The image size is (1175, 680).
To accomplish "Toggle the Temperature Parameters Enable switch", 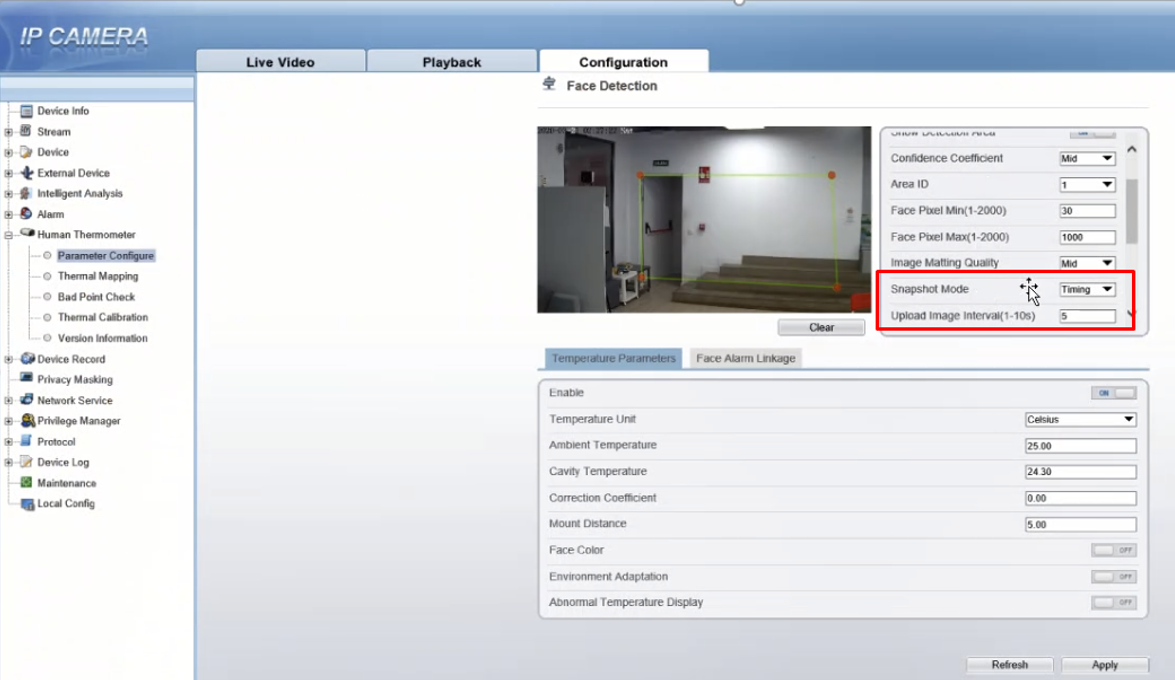I will coord(1113,393).
